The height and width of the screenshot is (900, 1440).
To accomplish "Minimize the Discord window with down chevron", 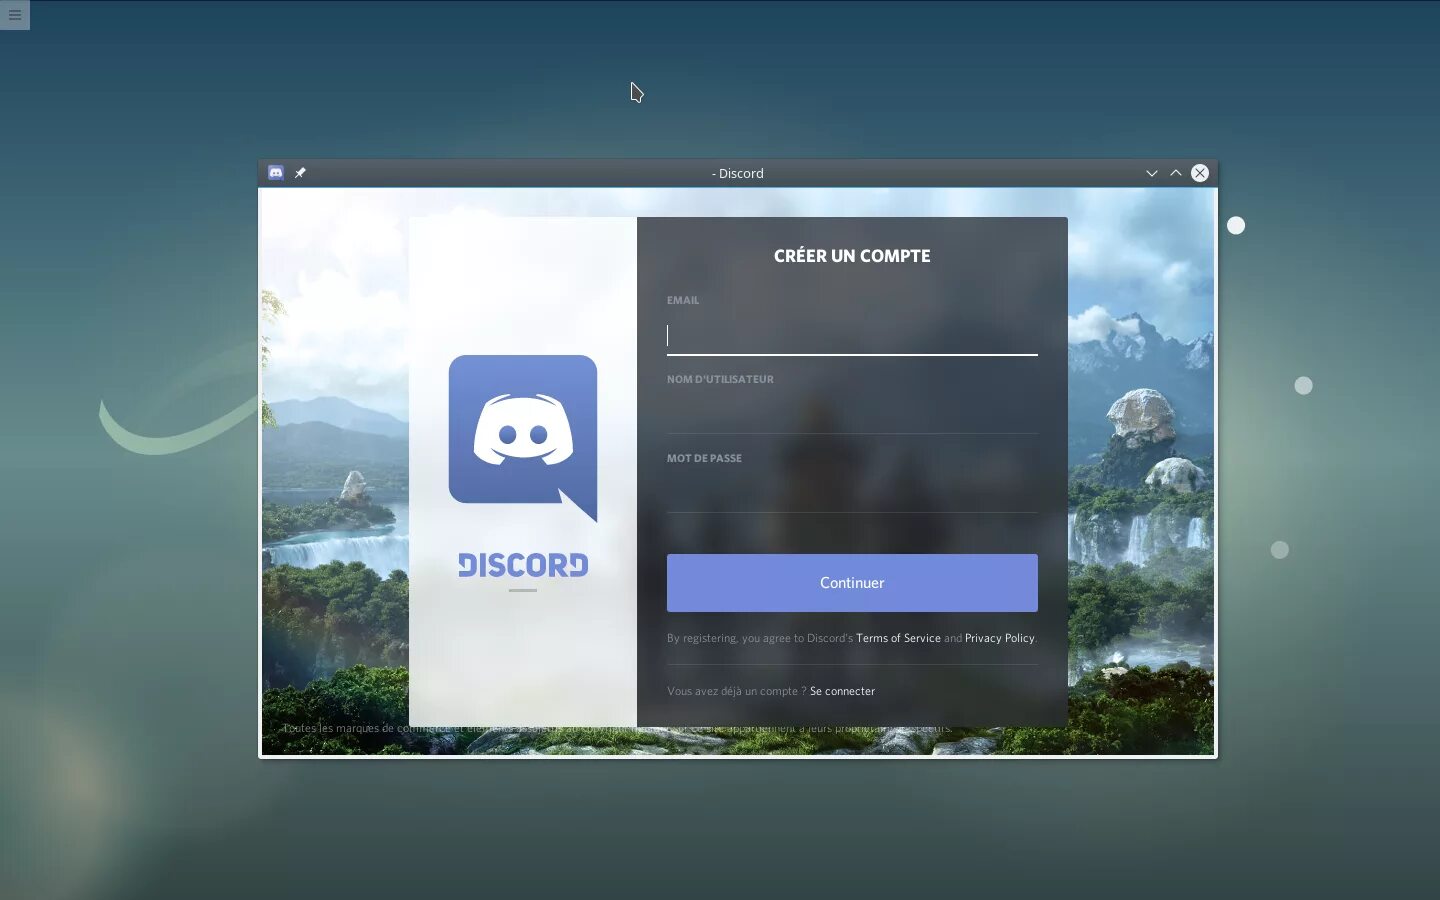I will click(1152, 173).
